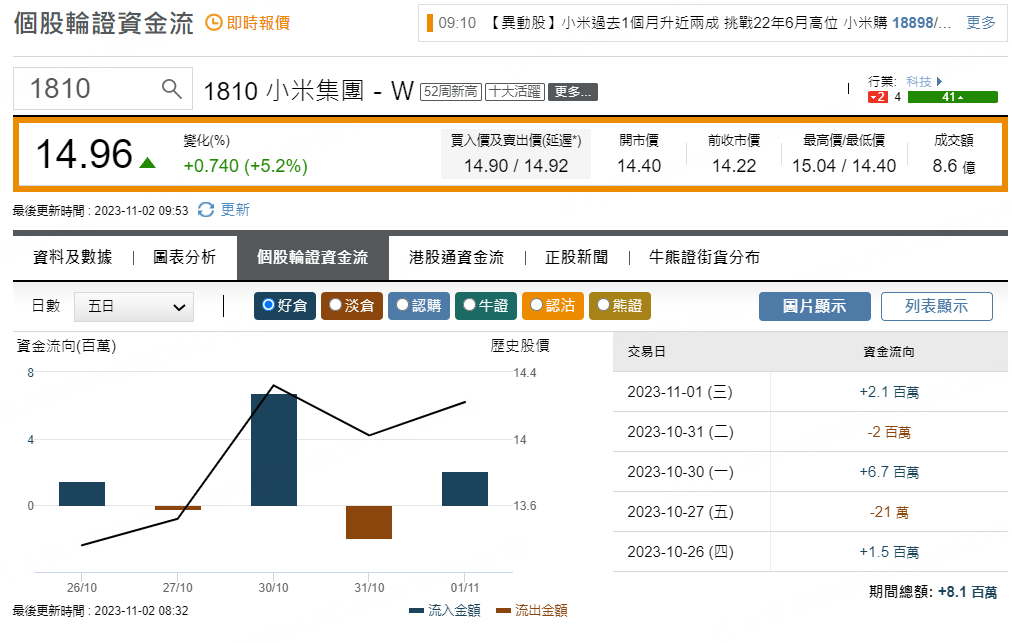Click the 最高價/最低價 15.04 / 14.40 value
The image size is (1012, 643).
click(844, 166)
